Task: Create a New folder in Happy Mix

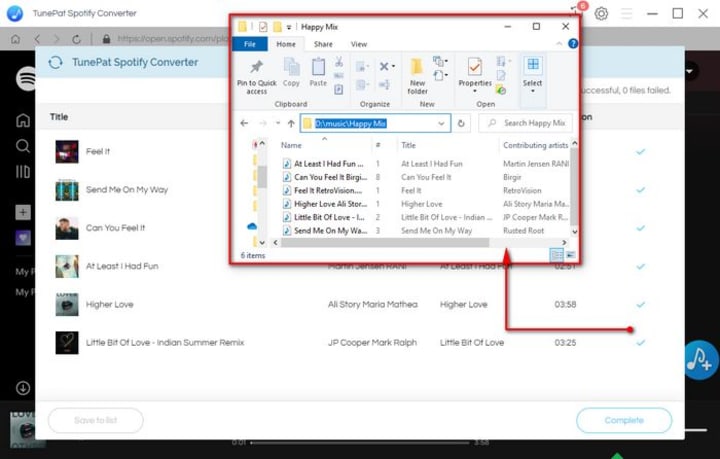Action: click(x=417, y=76)
